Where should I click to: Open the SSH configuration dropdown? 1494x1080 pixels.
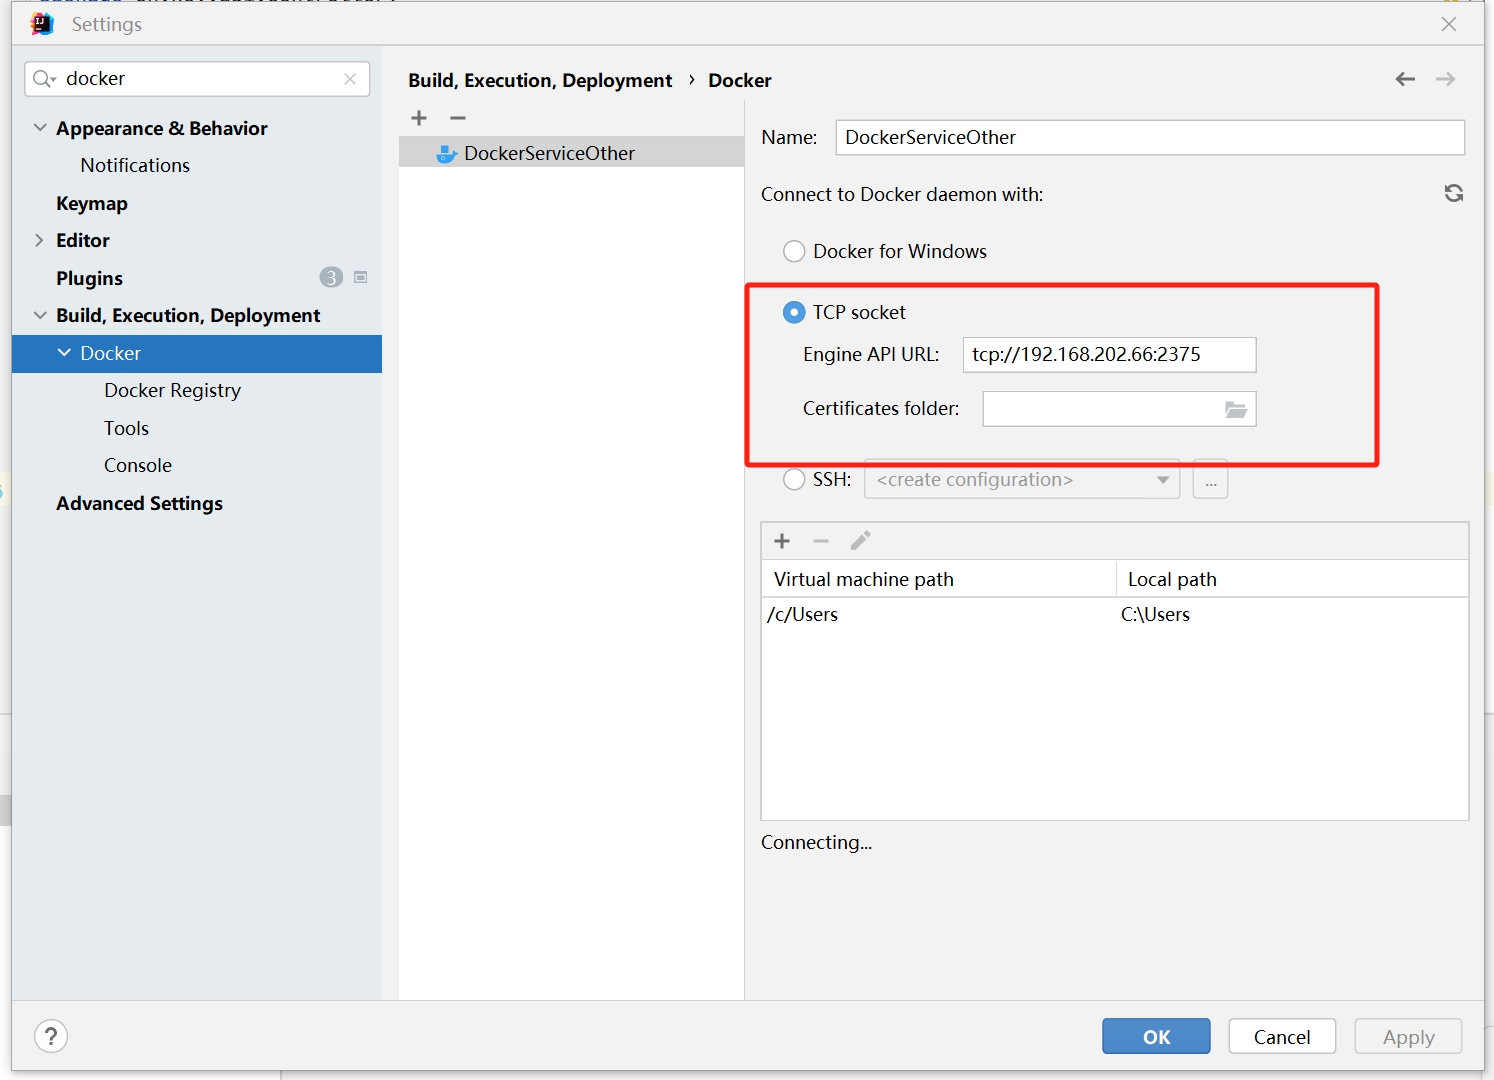coord(1022,480)
